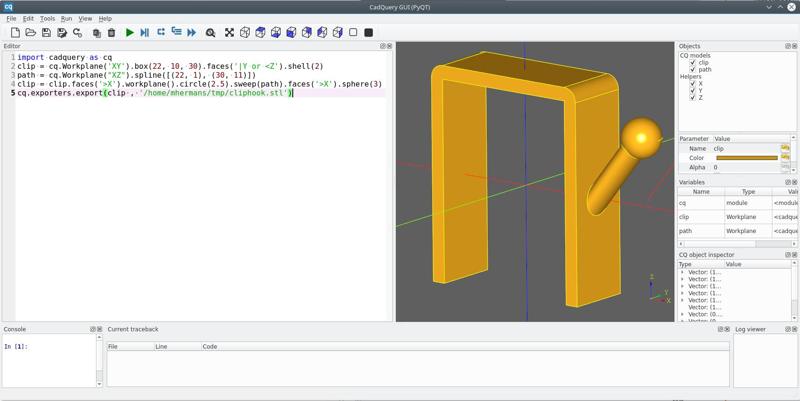The image size is (800, 401).
Task: Click the orange Color swatch for clip
Action: 746,158
